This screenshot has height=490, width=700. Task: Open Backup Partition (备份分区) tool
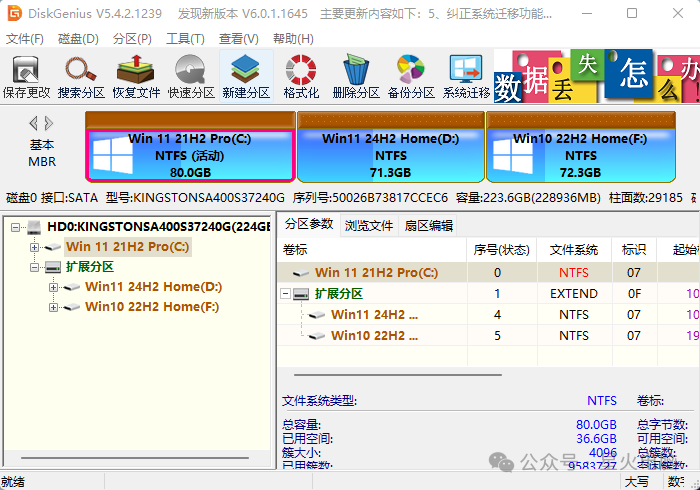[x=411, y=76]
